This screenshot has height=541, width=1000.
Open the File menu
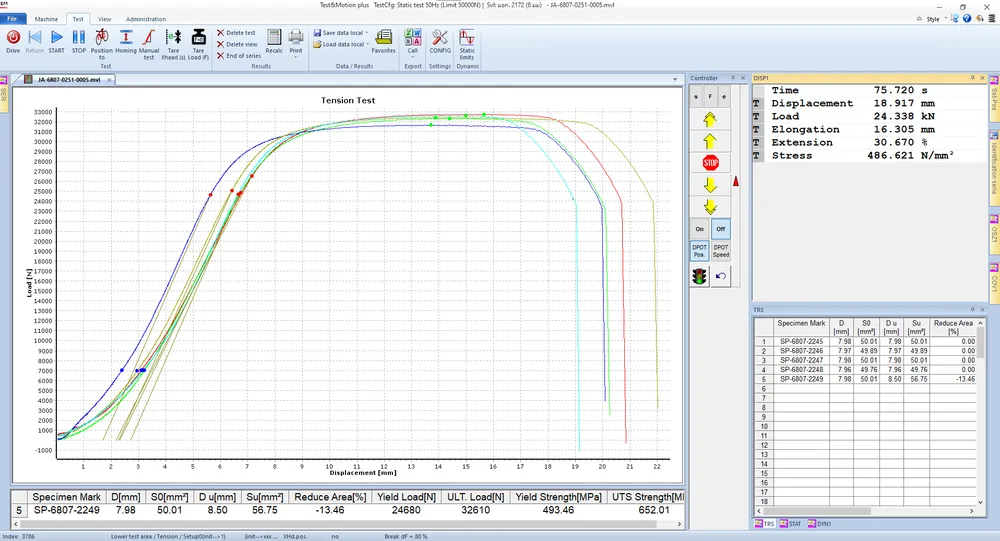click(13, 19)
